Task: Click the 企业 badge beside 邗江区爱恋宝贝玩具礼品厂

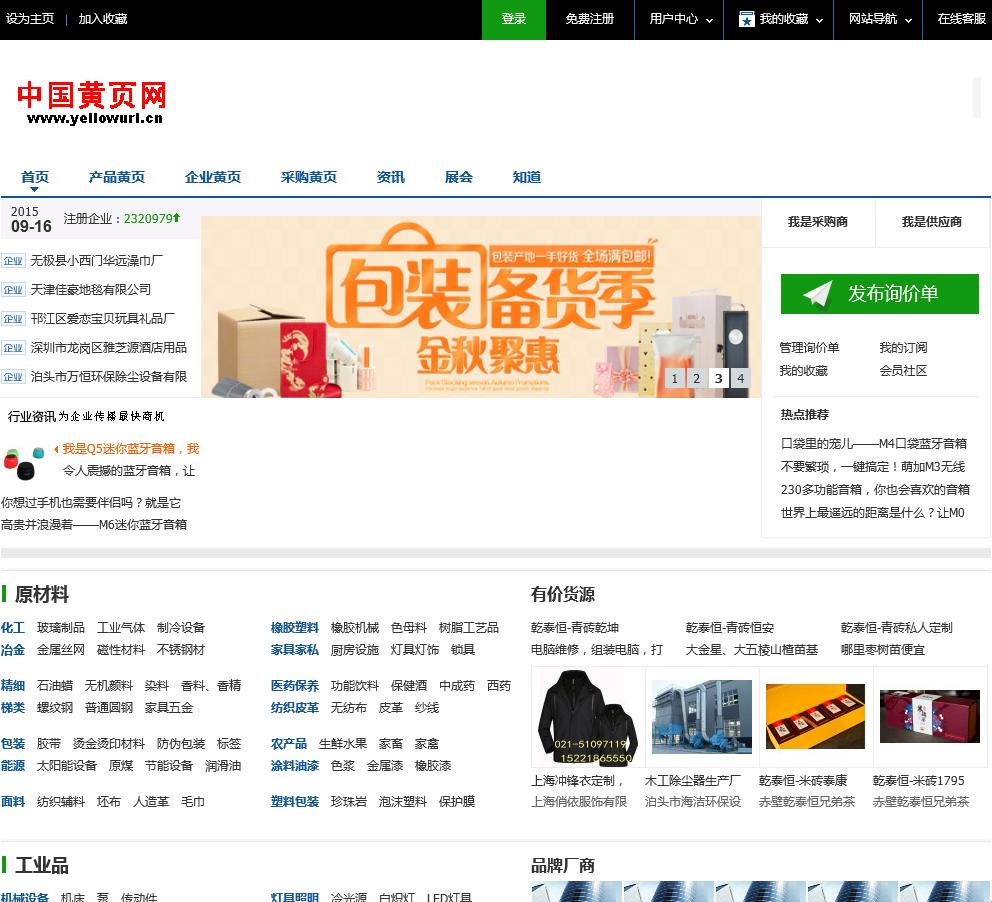Action: pyautogui.click(x=13, y=319)
